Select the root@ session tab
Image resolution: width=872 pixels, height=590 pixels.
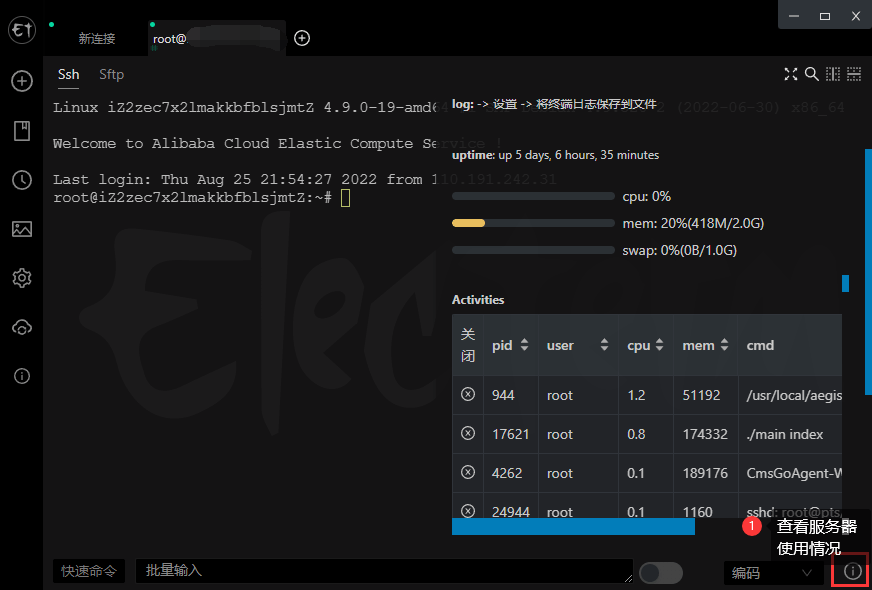pyautogui.click(x=218, y=38)
